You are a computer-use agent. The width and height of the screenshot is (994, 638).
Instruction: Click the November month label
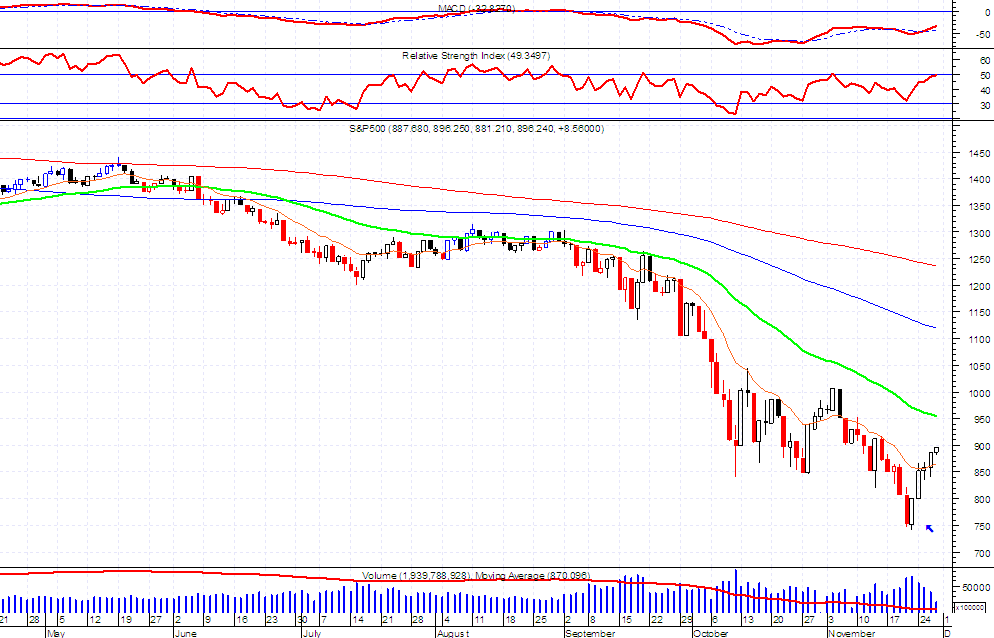click(852, 633)
